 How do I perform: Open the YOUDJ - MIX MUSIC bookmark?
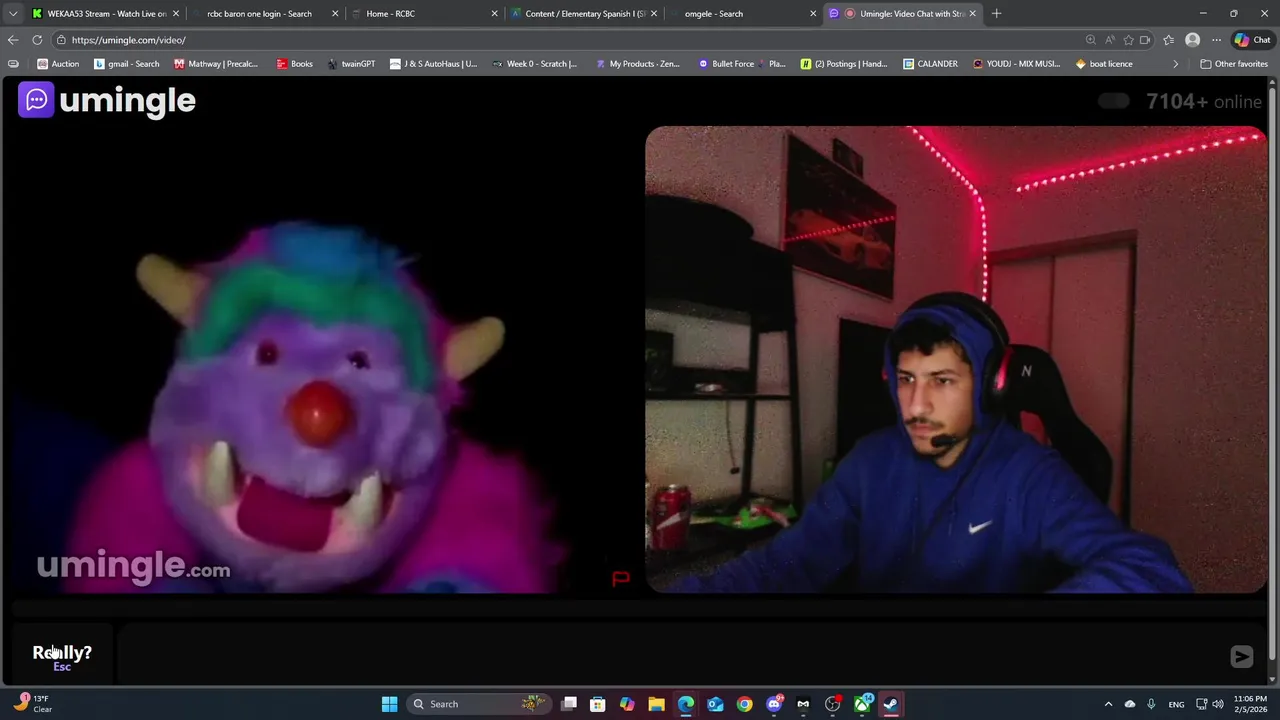1016,64
